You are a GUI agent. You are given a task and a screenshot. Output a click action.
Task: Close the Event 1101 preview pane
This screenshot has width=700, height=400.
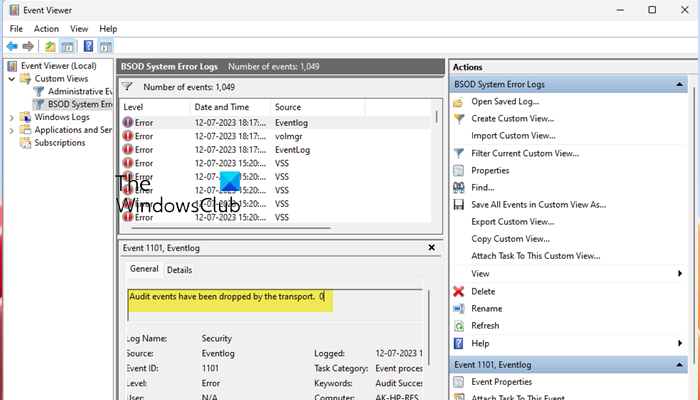(x=431, y=246)
